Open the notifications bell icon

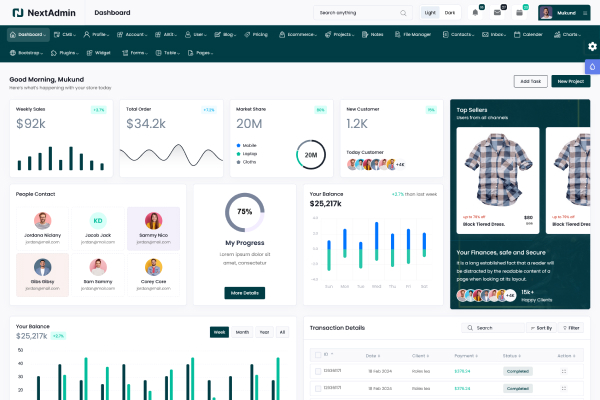[475, 13]
